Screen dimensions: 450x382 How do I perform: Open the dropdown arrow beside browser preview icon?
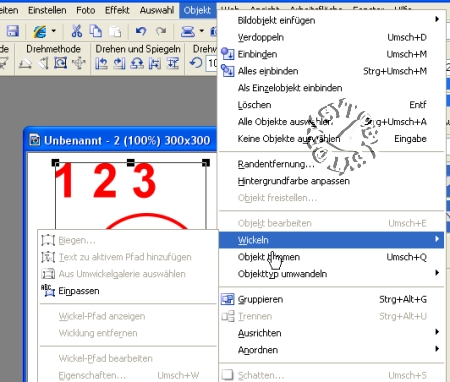click(54, 31)
